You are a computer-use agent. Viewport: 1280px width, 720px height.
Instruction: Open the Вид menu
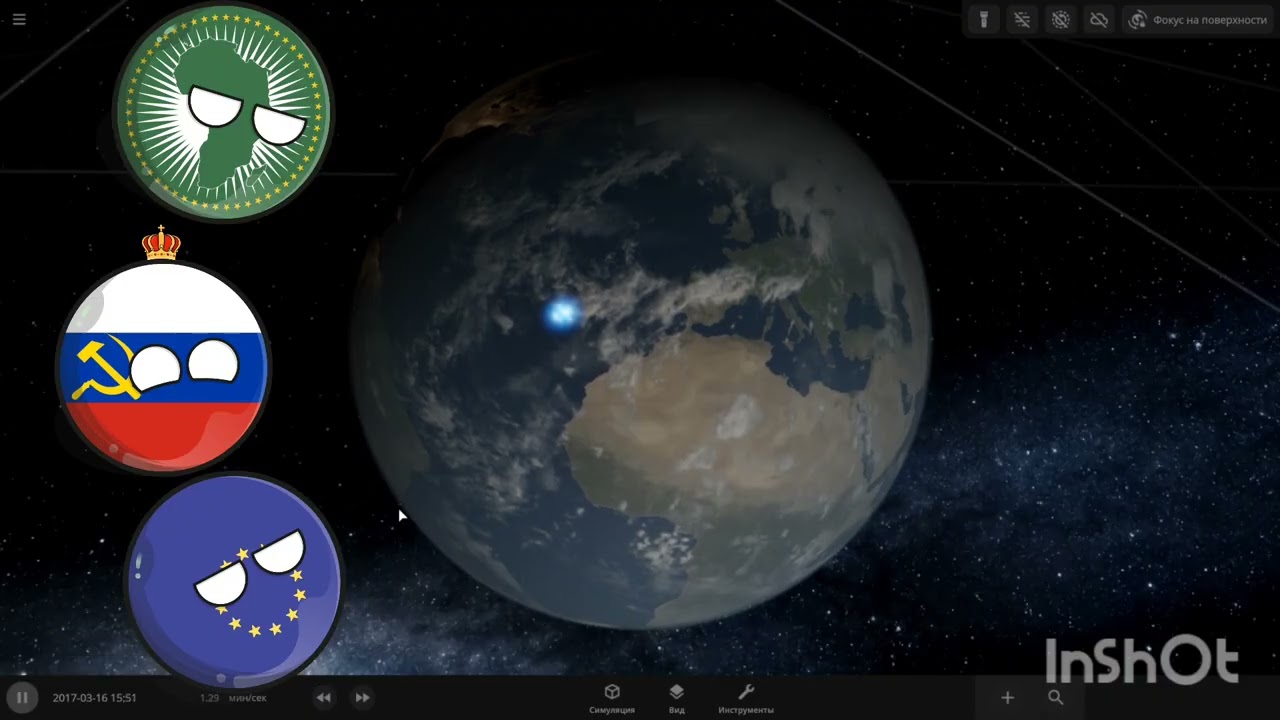677,699
